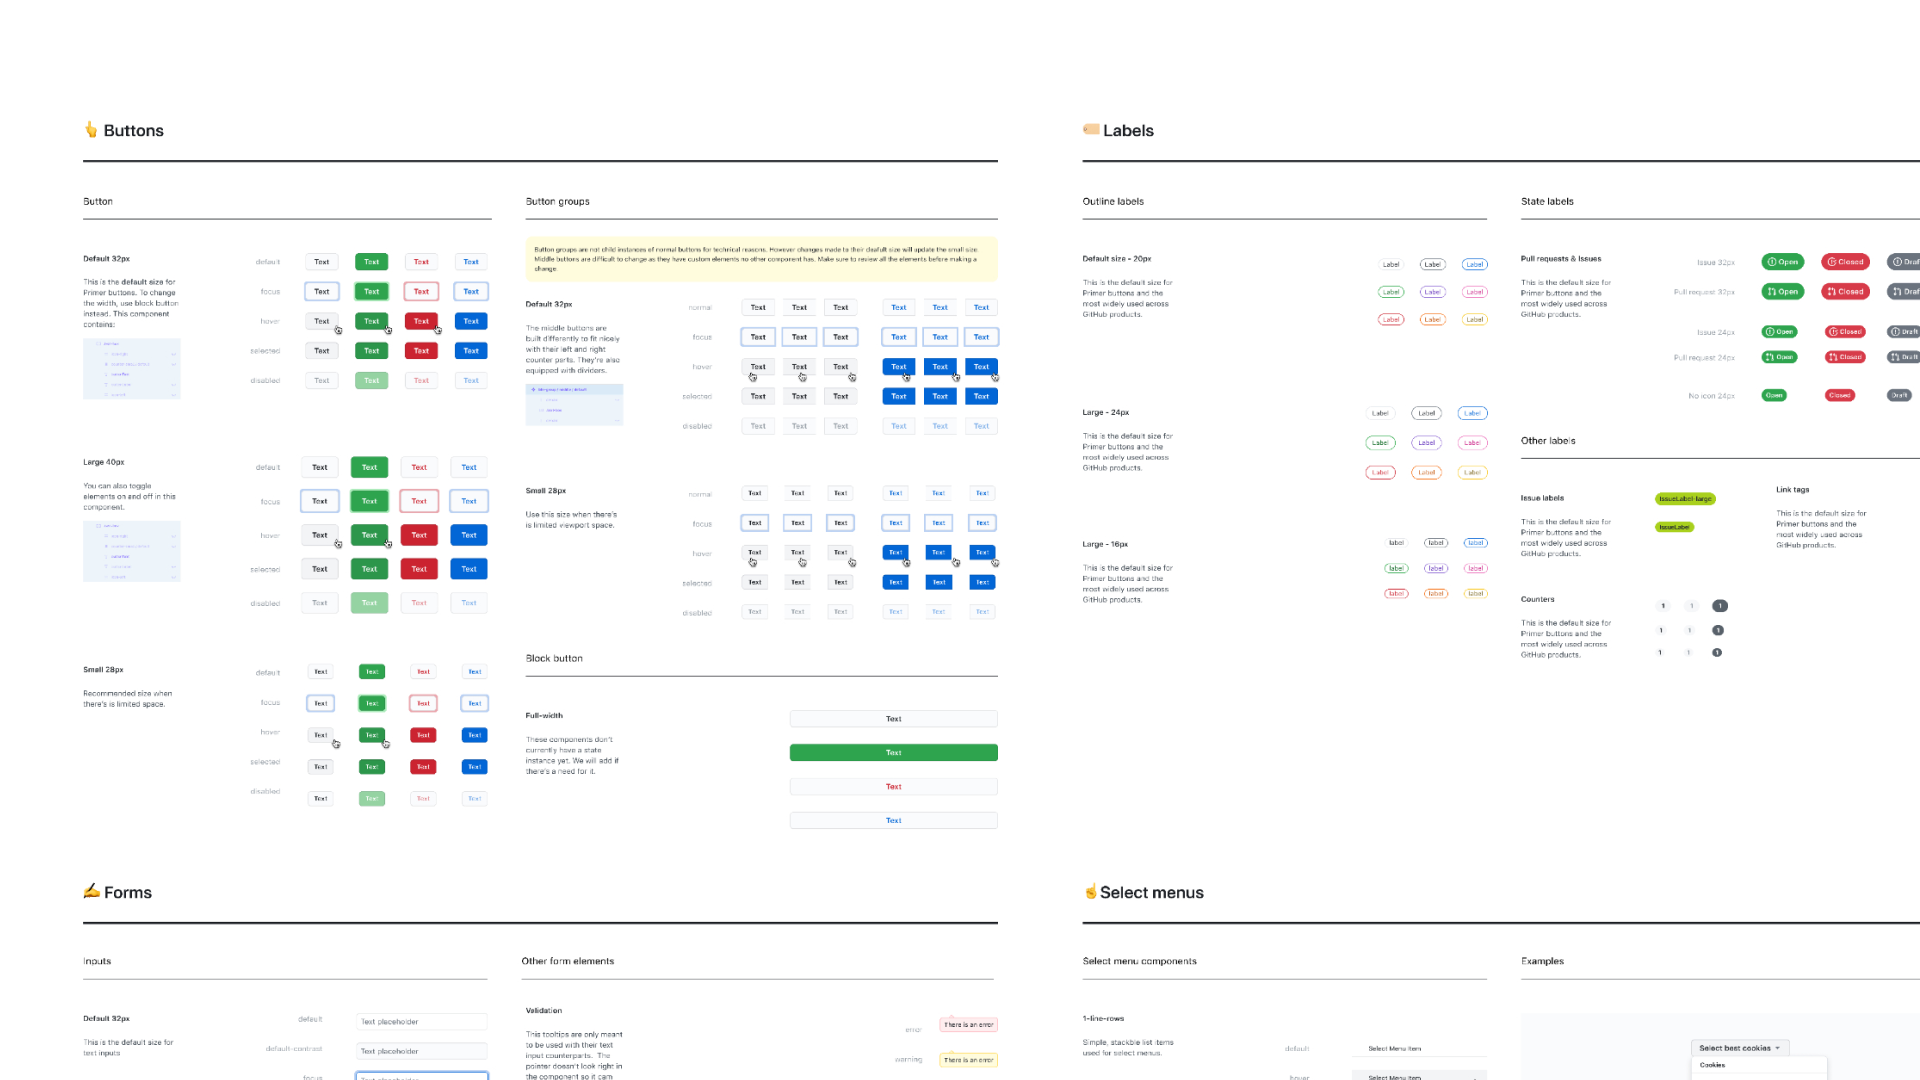The width and height of the screenshot is (1920, 1080).
Task: Click the full-width green Text block button
Action: (893, 752)
